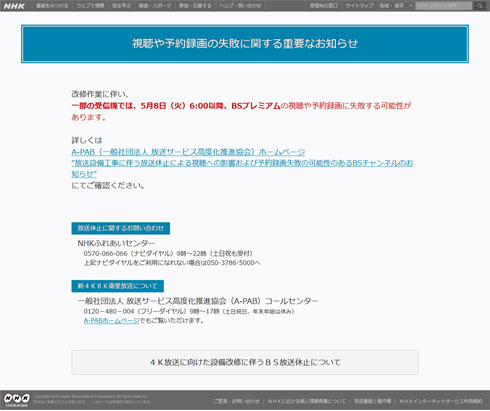Viewport: 490px width, 411px height.
Task: Click the search magnifier icon
Action: pyautogui.click(x=480, y=6)
